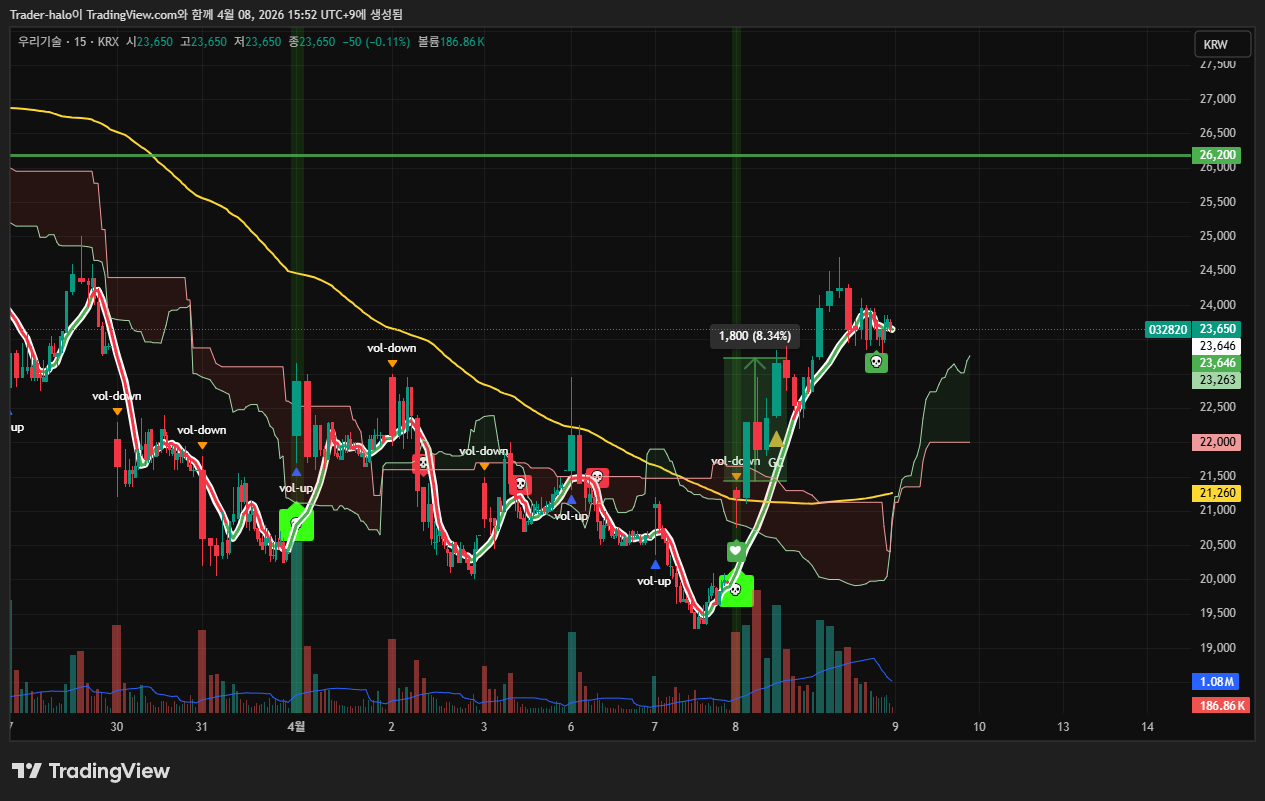Click the 19,000 tick on price scale
This screenshot has width=1265, height=801.
1217,648
